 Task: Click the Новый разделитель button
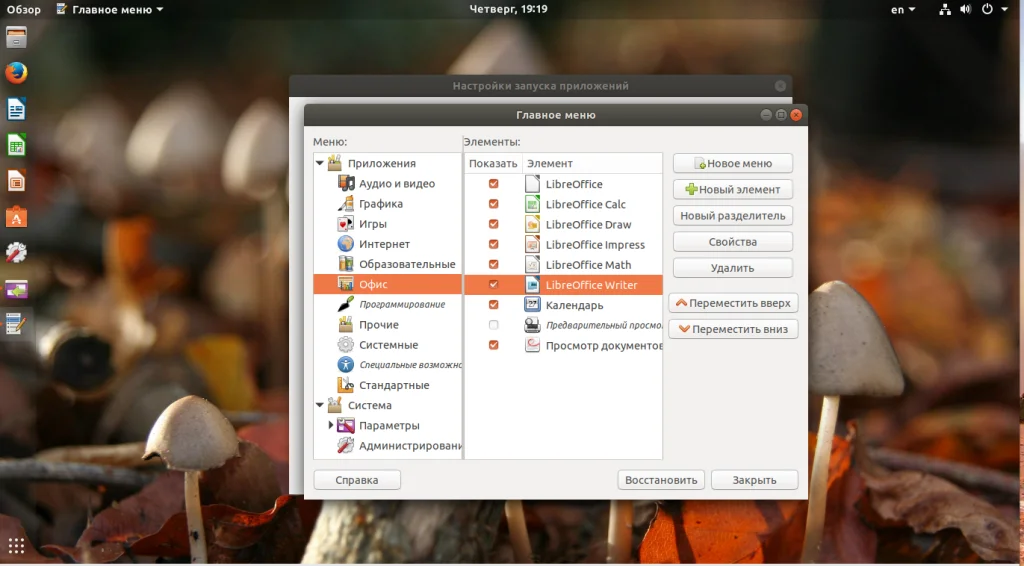coord(733,215)
